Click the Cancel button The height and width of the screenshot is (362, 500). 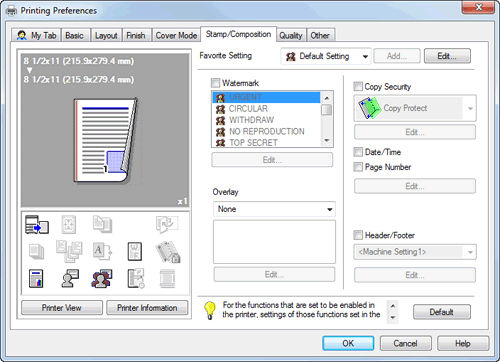pos(405,343)
